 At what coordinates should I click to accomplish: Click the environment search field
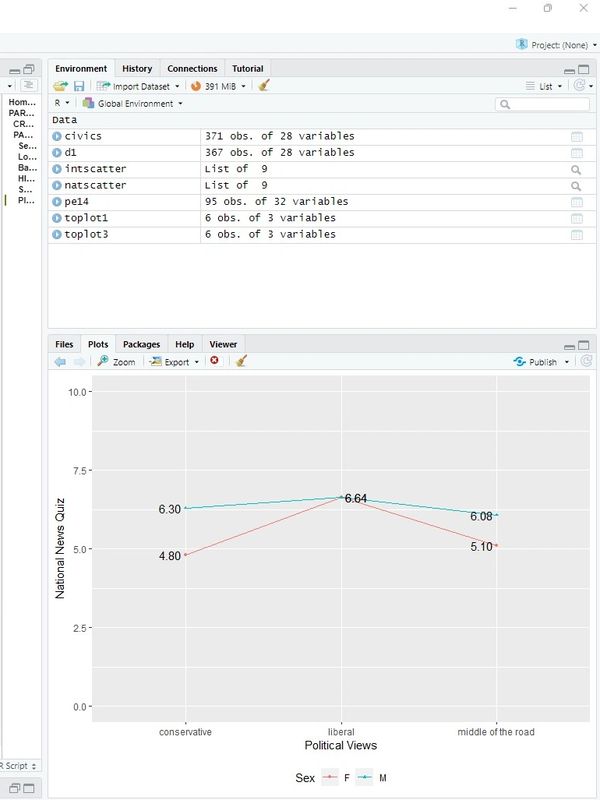tap(547, 104)
